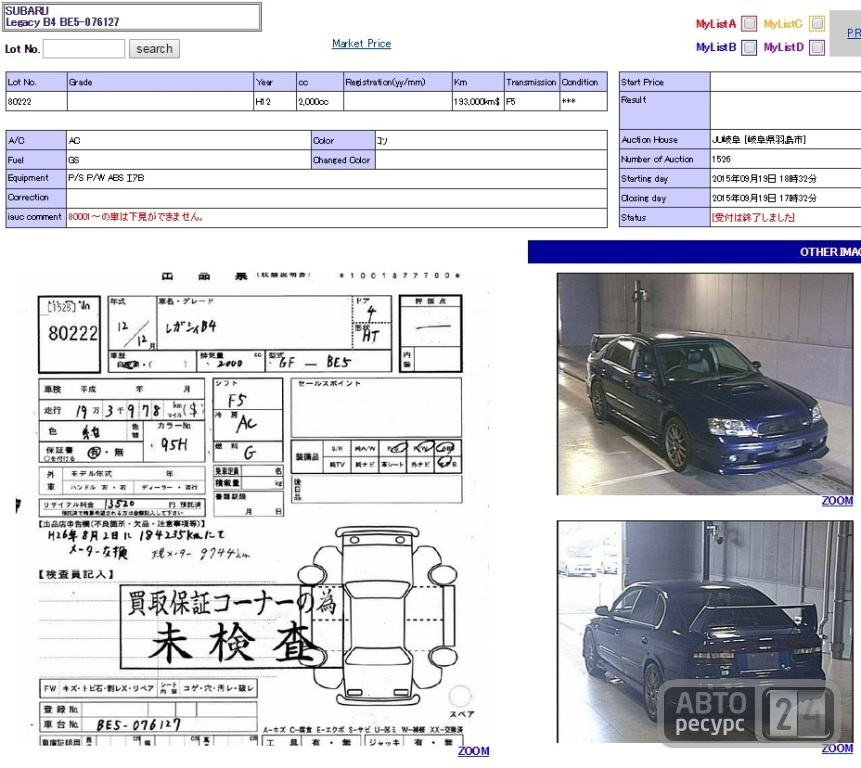This screenshot has width=861, height=768.
Task: Click the P/S P/W ABS equipment value
Action: click(106, 178)
